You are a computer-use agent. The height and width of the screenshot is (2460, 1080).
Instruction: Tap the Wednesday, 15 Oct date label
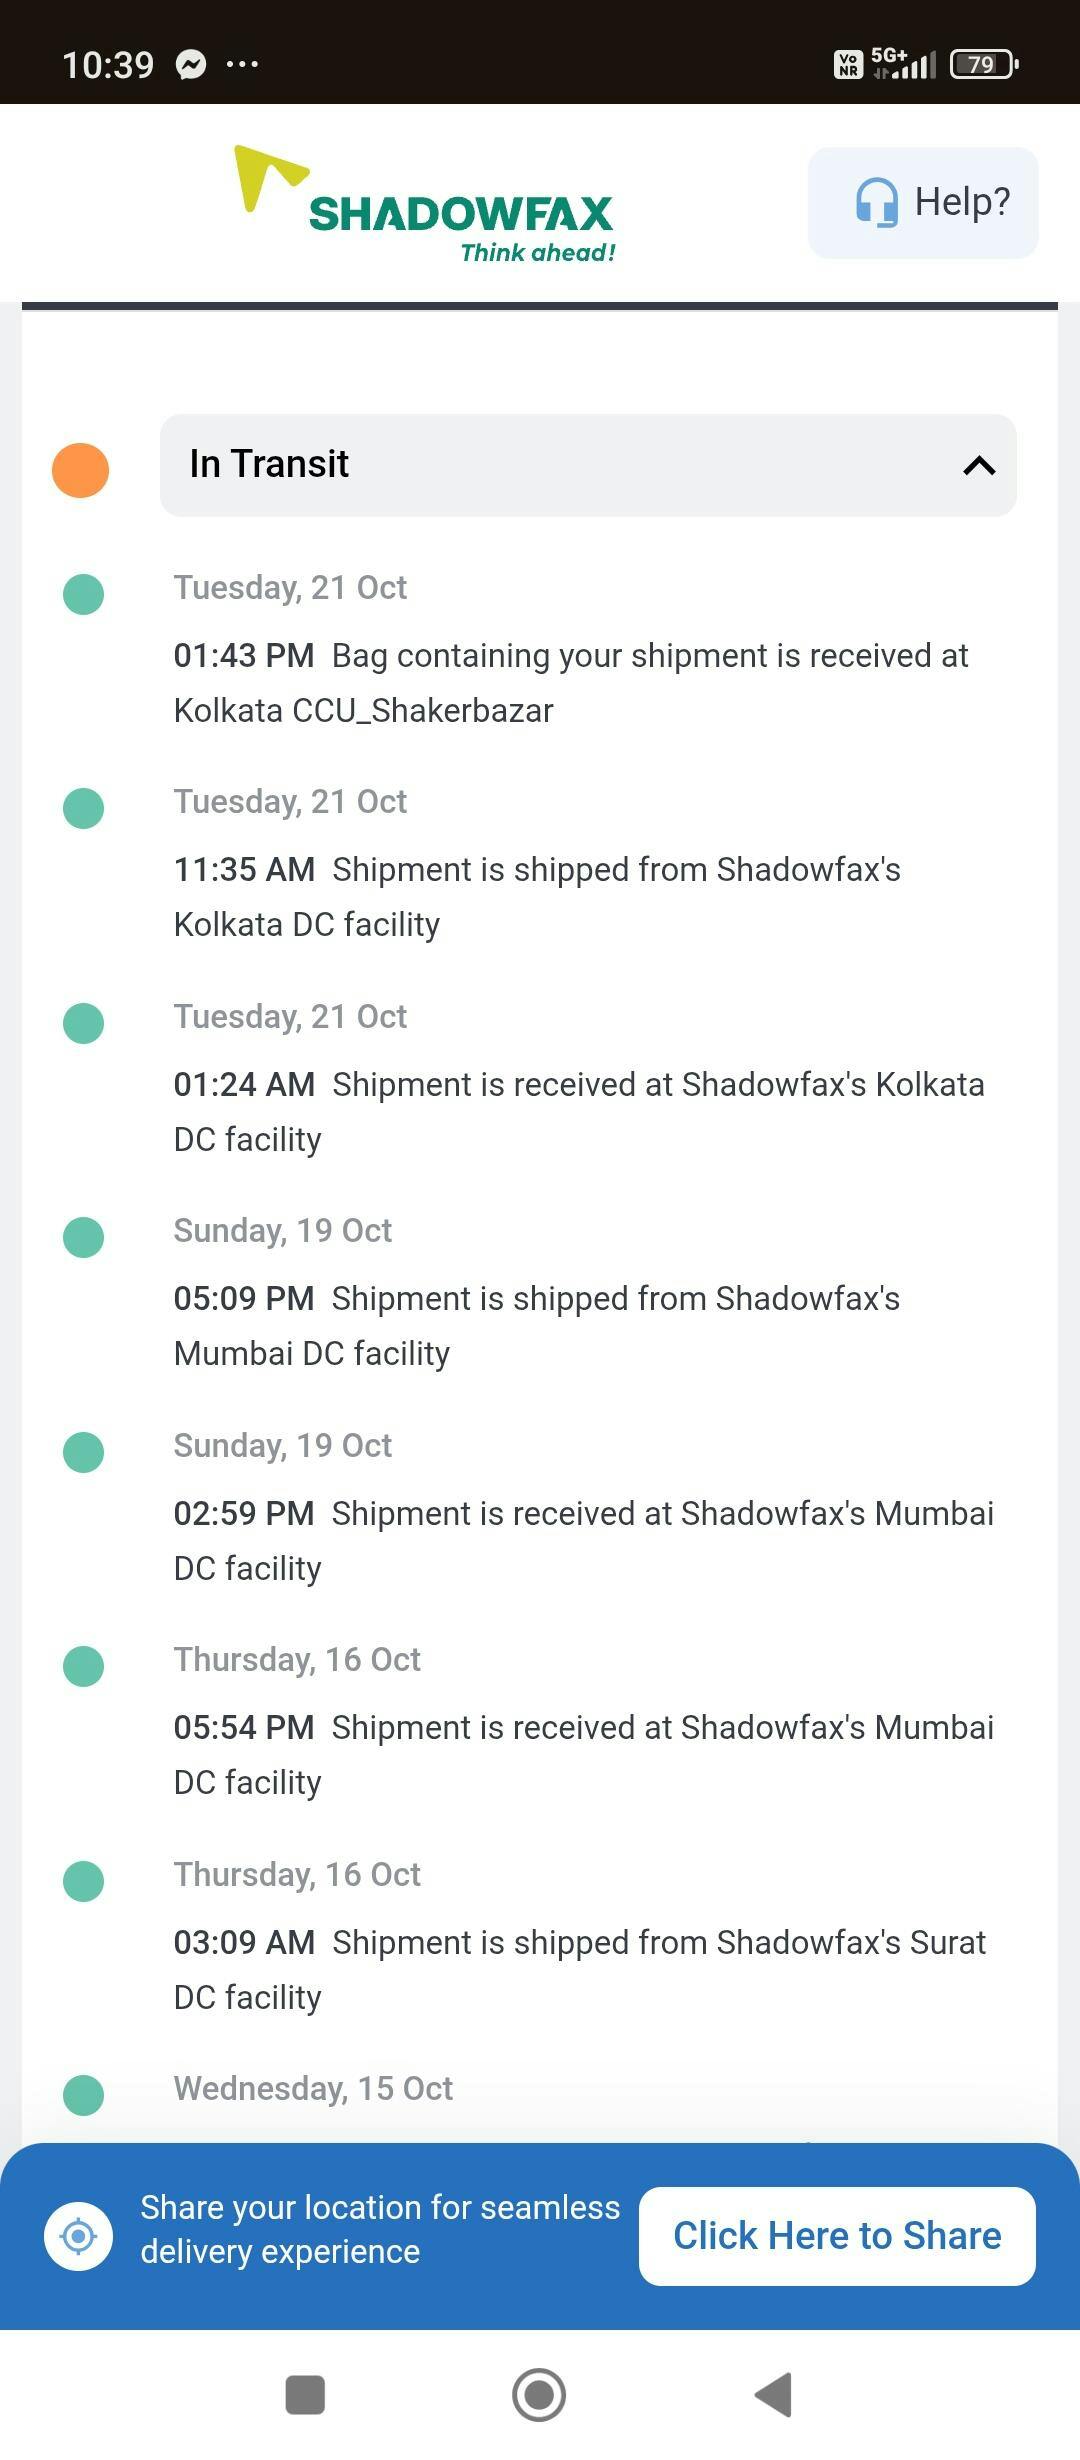pyautogui.click(x=313, y=2089)
